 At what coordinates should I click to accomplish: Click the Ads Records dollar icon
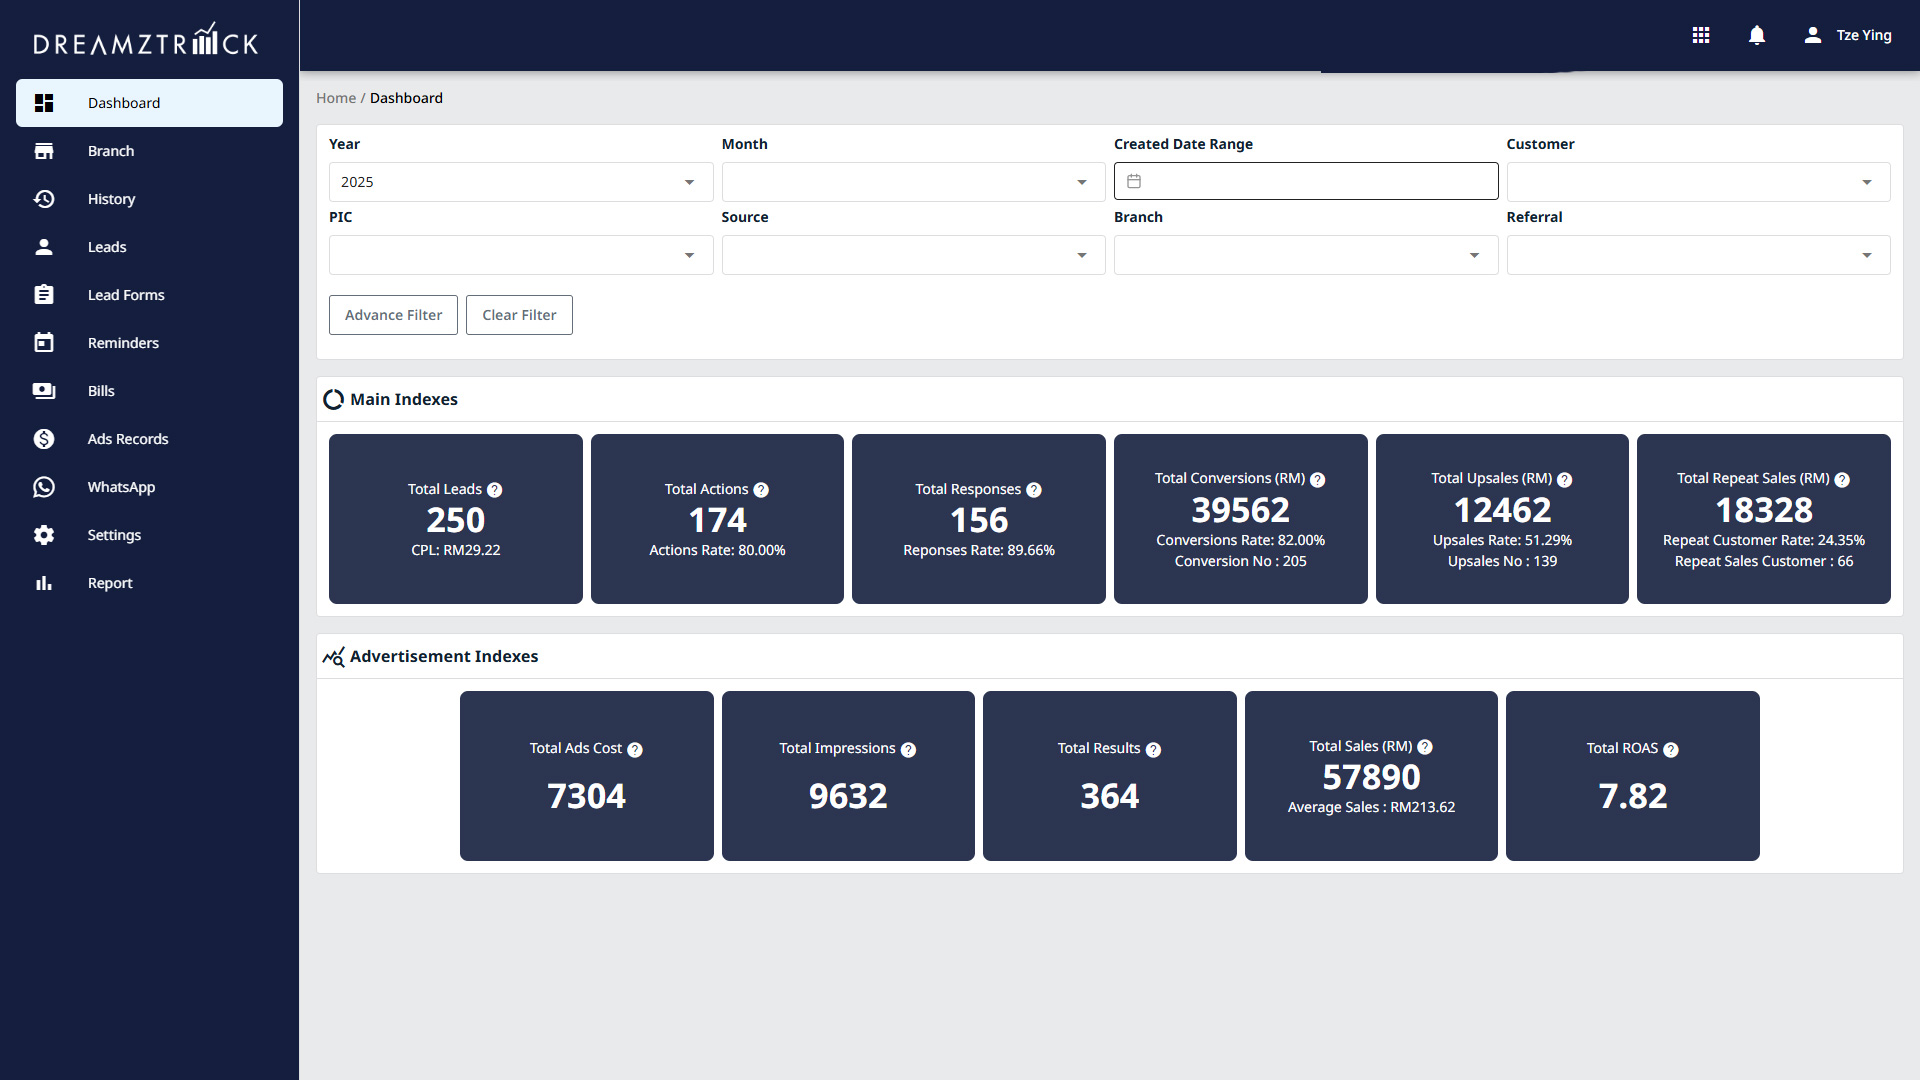click(x=44, y=439)
